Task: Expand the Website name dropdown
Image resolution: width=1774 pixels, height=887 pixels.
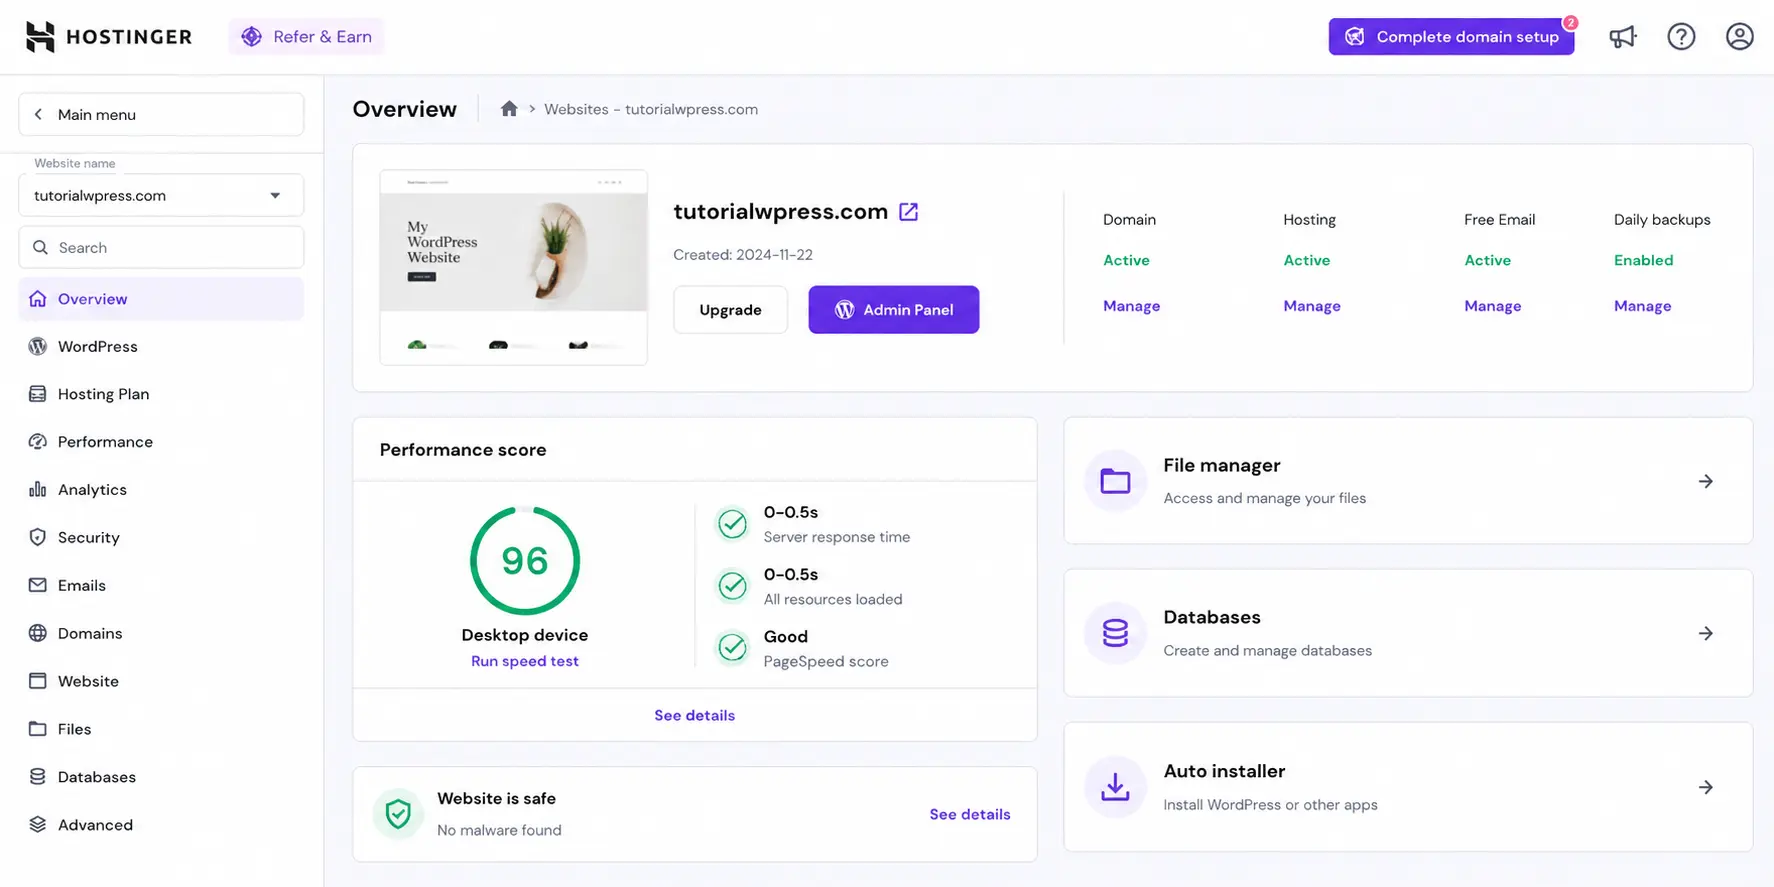Action: click(161, 195)
